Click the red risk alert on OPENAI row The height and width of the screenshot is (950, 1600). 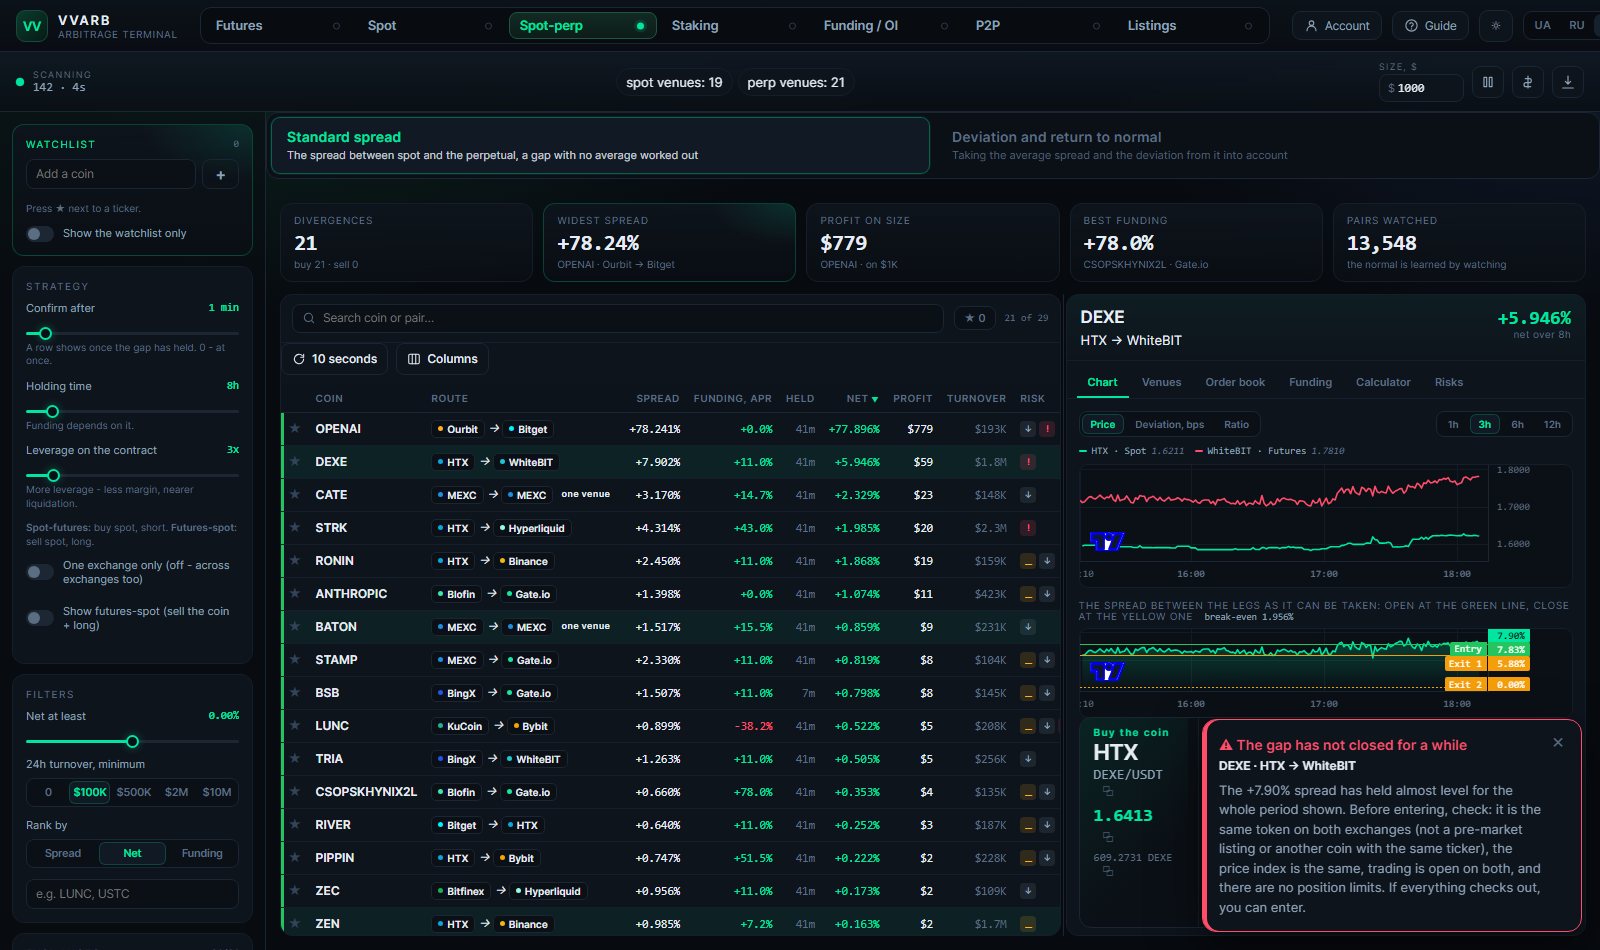click(x=1047, y=429)
